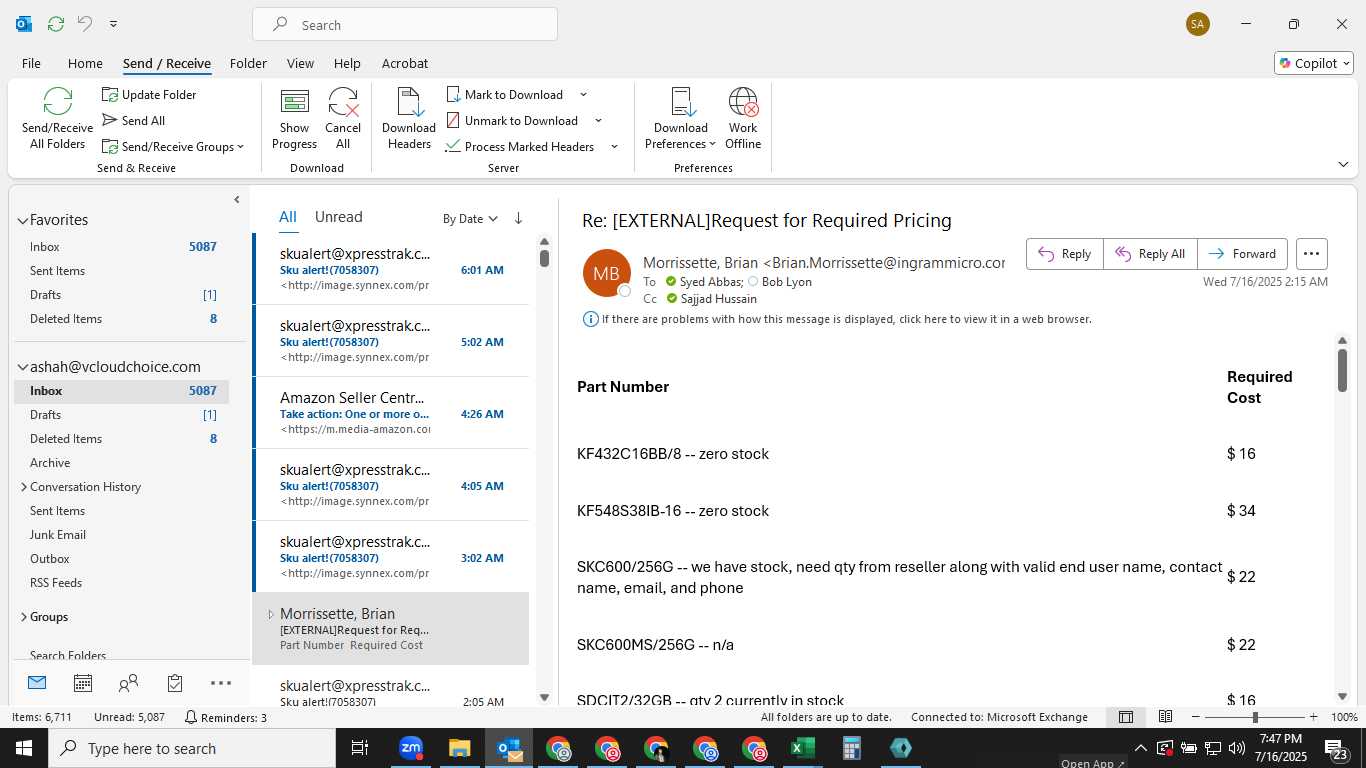Switch to Reading view status icon

pyautogui.click(x=1166, y=717)
